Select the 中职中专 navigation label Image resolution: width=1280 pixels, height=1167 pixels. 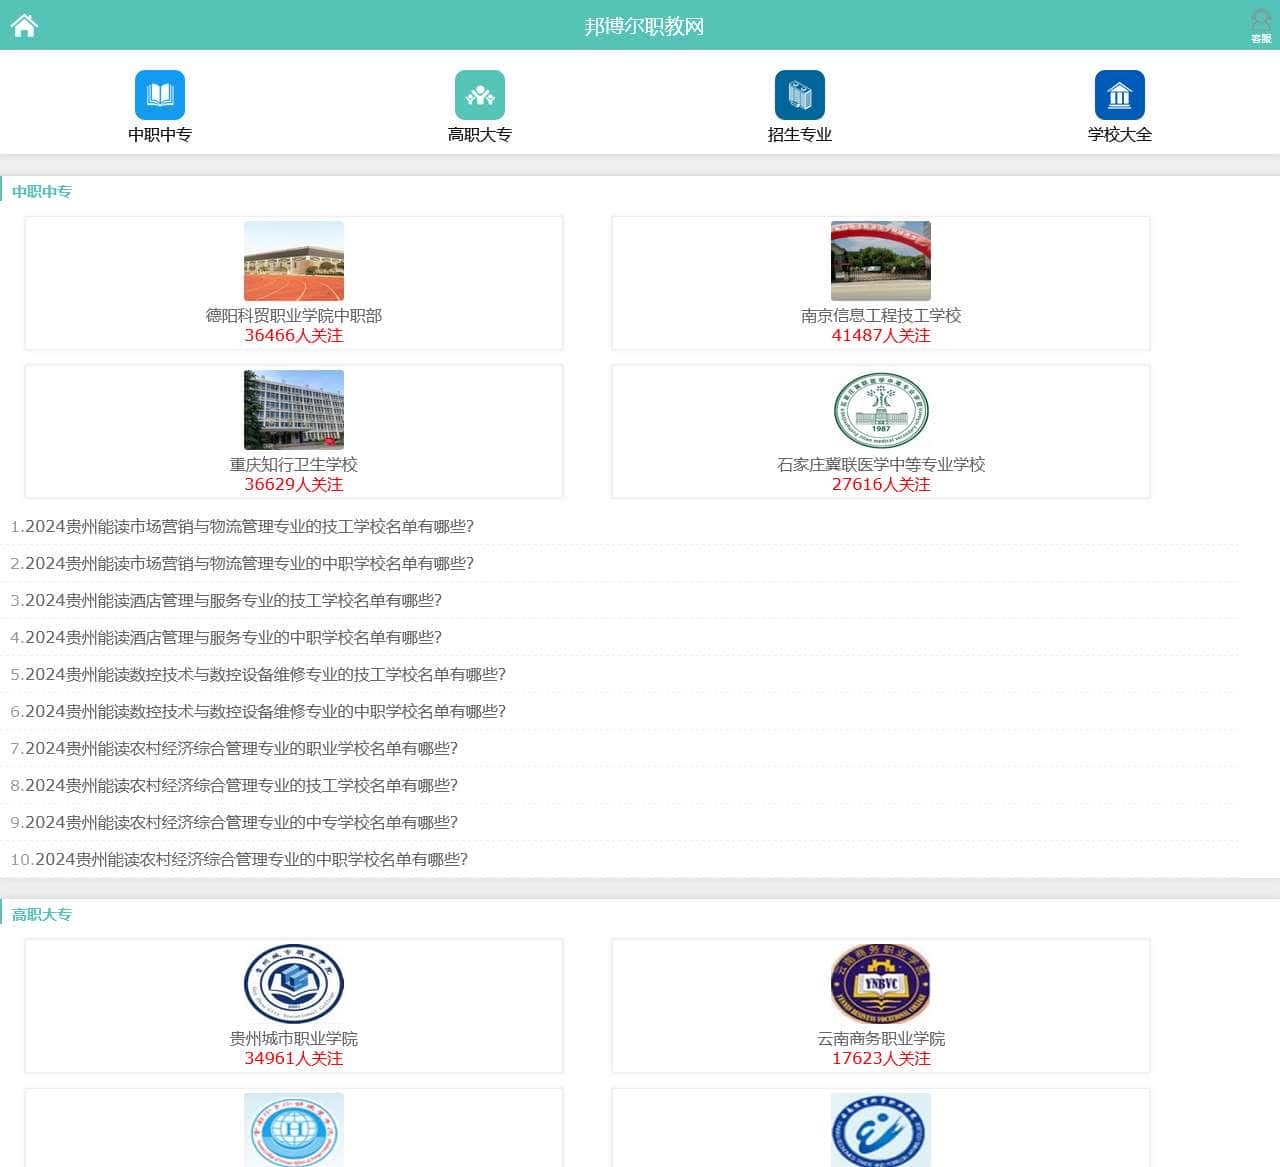pos(160,135)
